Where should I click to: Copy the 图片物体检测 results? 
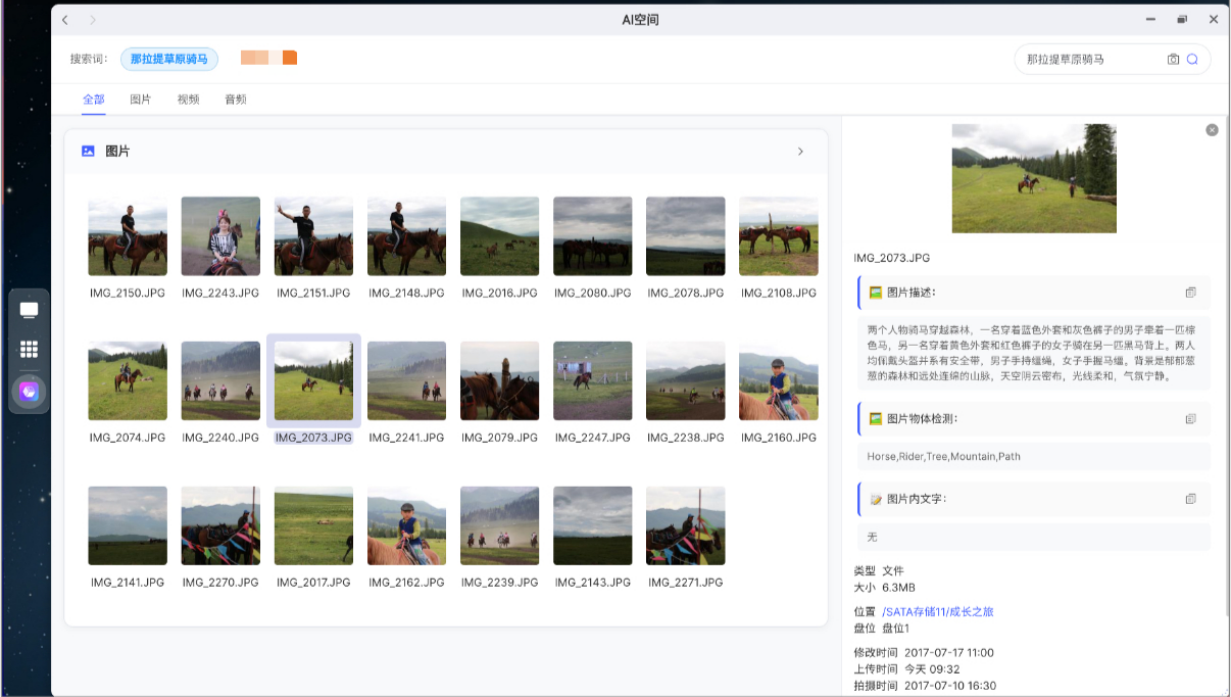[x=1190, y=419]
